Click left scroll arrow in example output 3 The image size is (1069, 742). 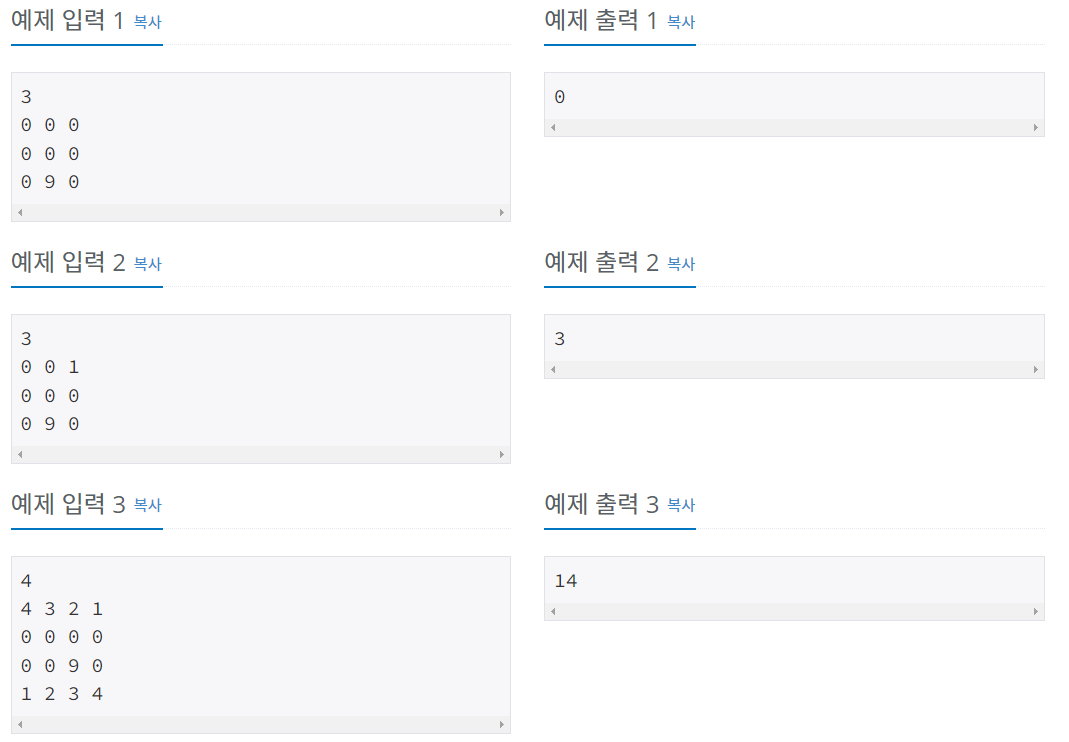click(x=553, y=611)
